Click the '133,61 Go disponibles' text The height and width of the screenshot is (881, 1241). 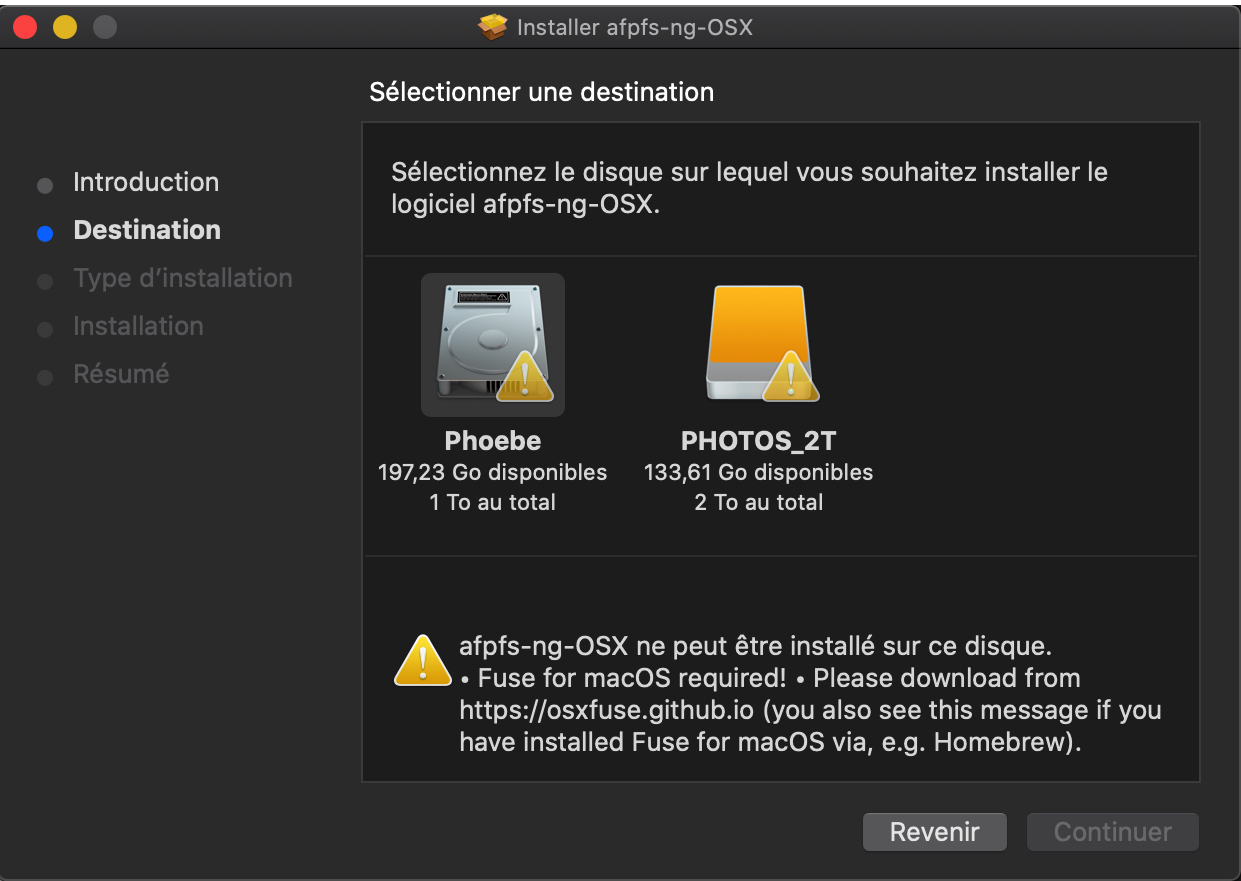pos(759,472)
